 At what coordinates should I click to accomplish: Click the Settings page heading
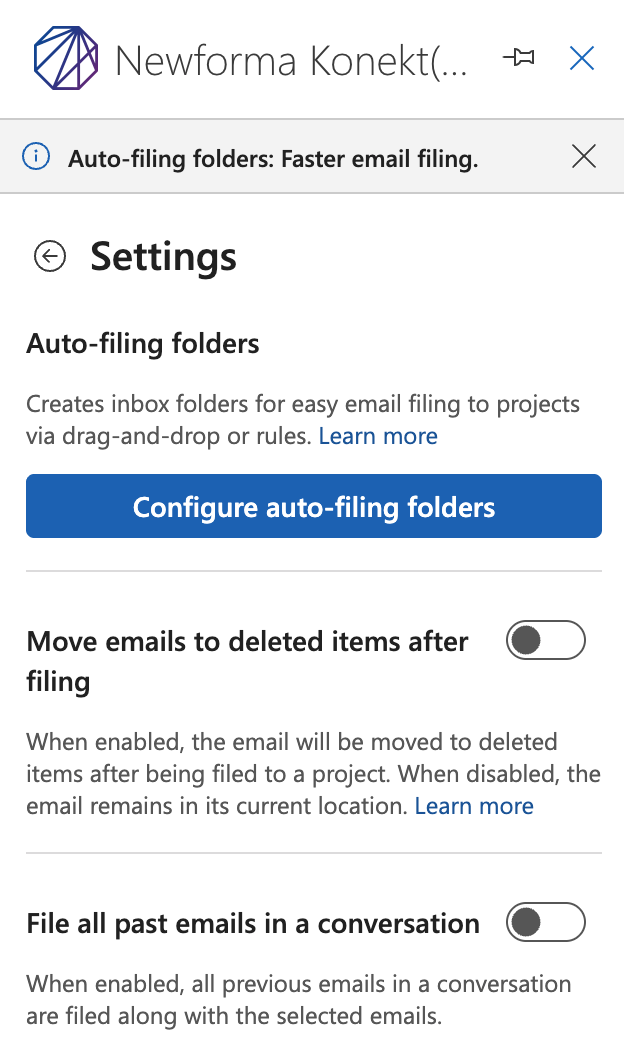(164, 257)
